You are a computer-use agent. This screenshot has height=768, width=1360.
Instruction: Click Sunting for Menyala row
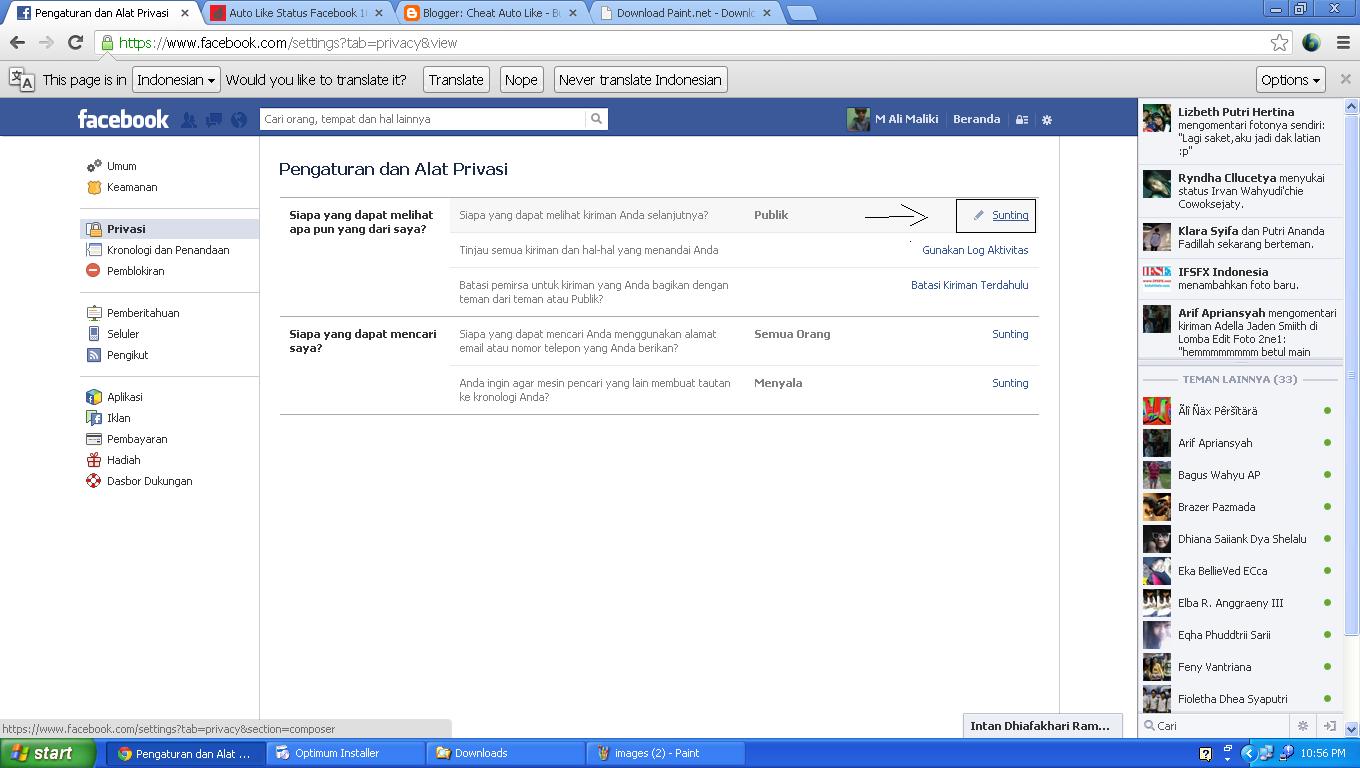(x=1010, y=383)
